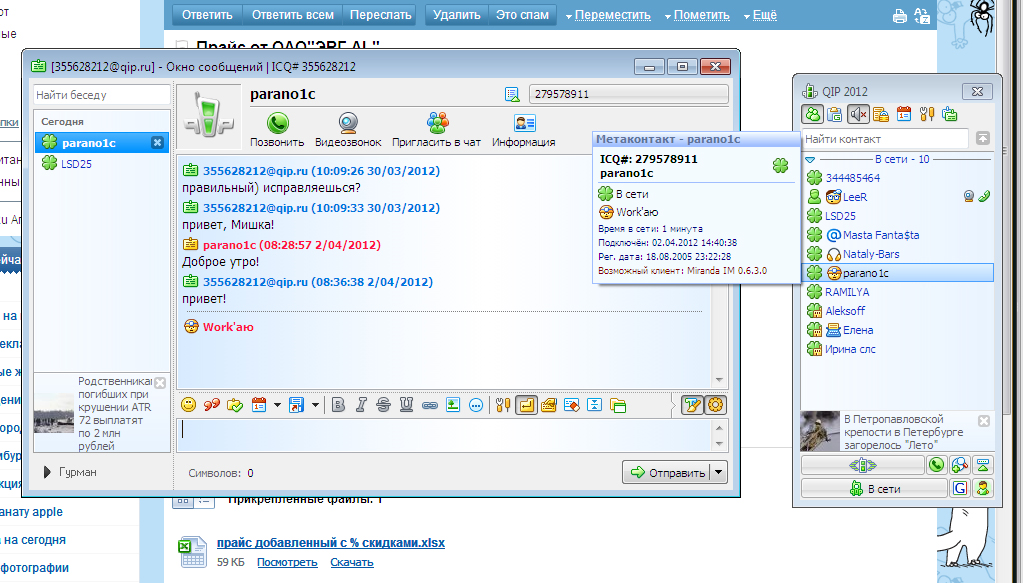Click the webcam icon next to LeeR

click(969, 197)
